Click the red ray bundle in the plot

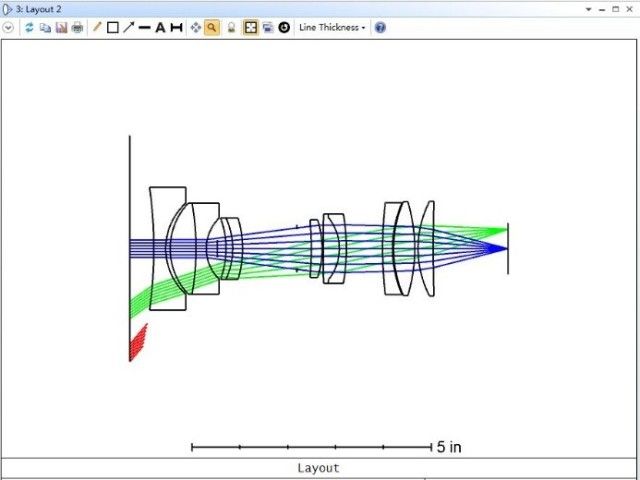138,343
